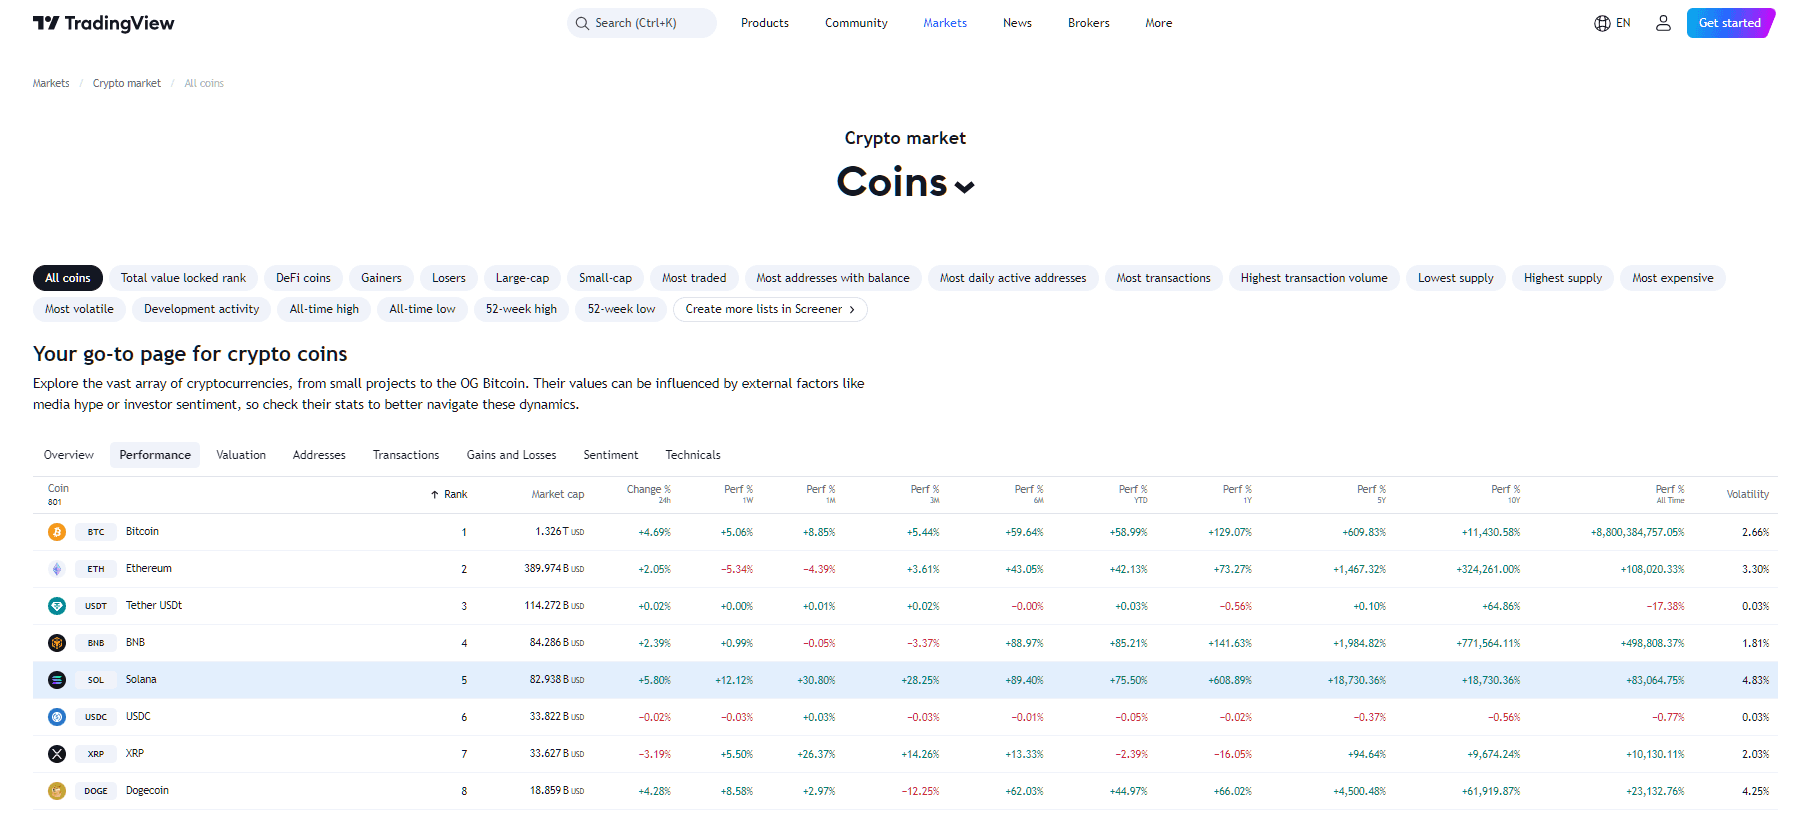Switch to the Transactions tab
The width and height of the screenshot is (1803, 814).
pyautogui.click(x=406, y=455)
